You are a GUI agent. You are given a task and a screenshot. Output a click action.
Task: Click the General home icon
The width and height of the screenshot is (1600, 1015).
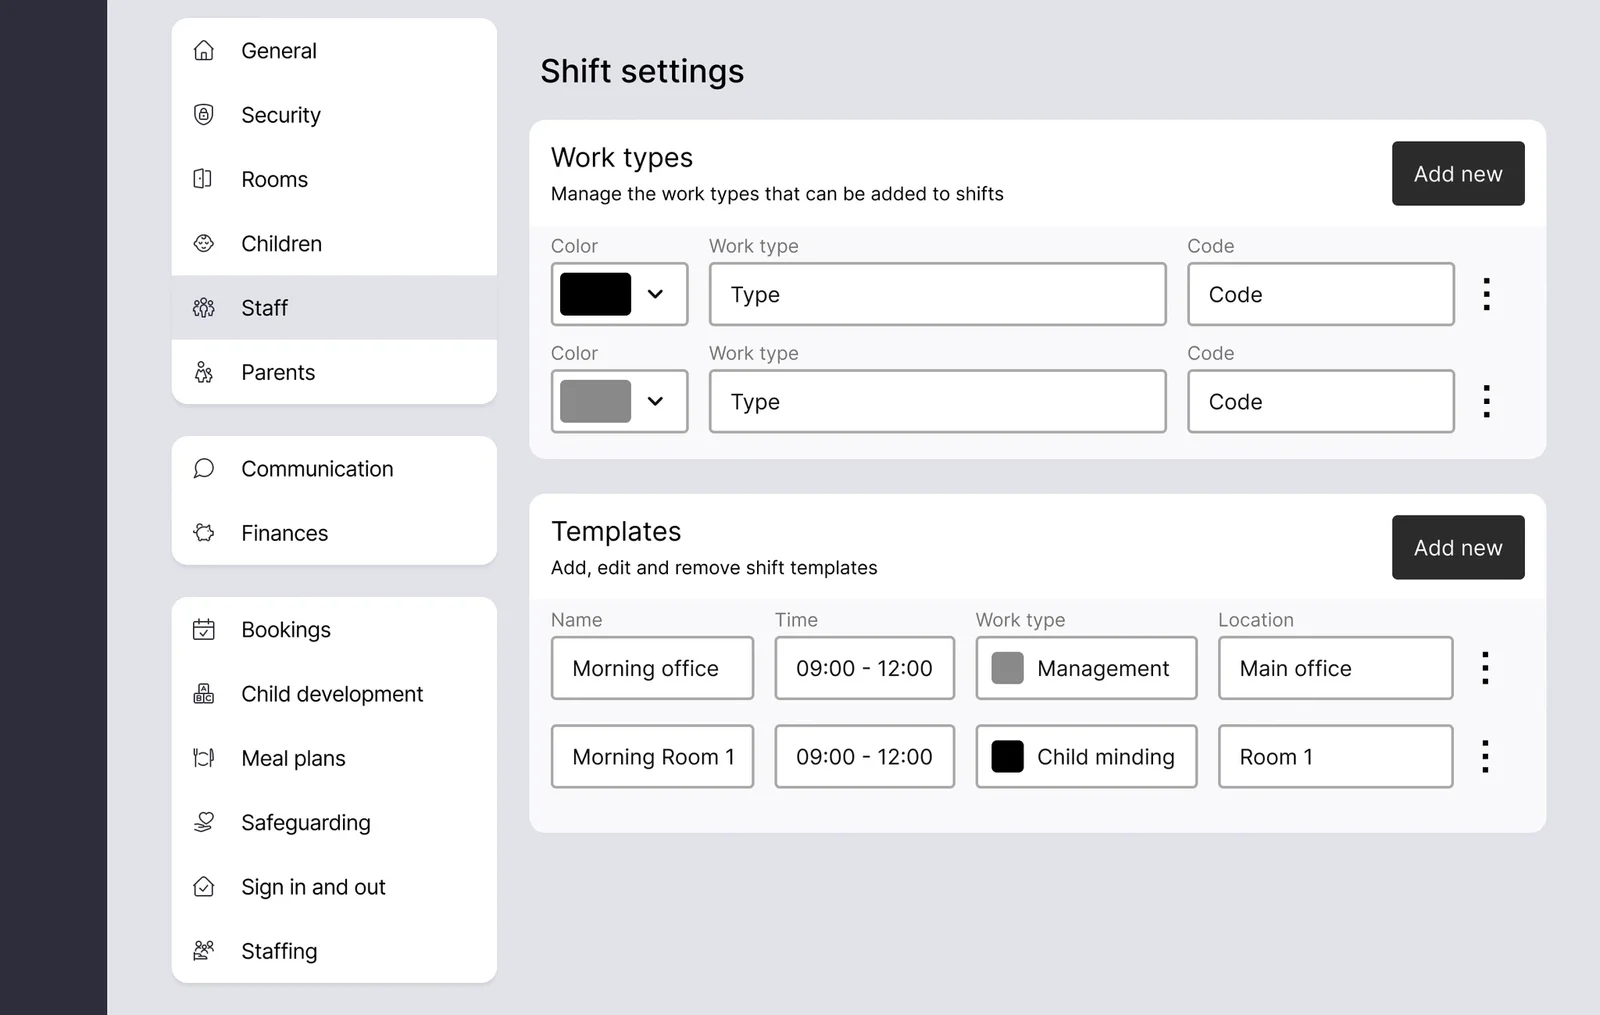point(203,50)
